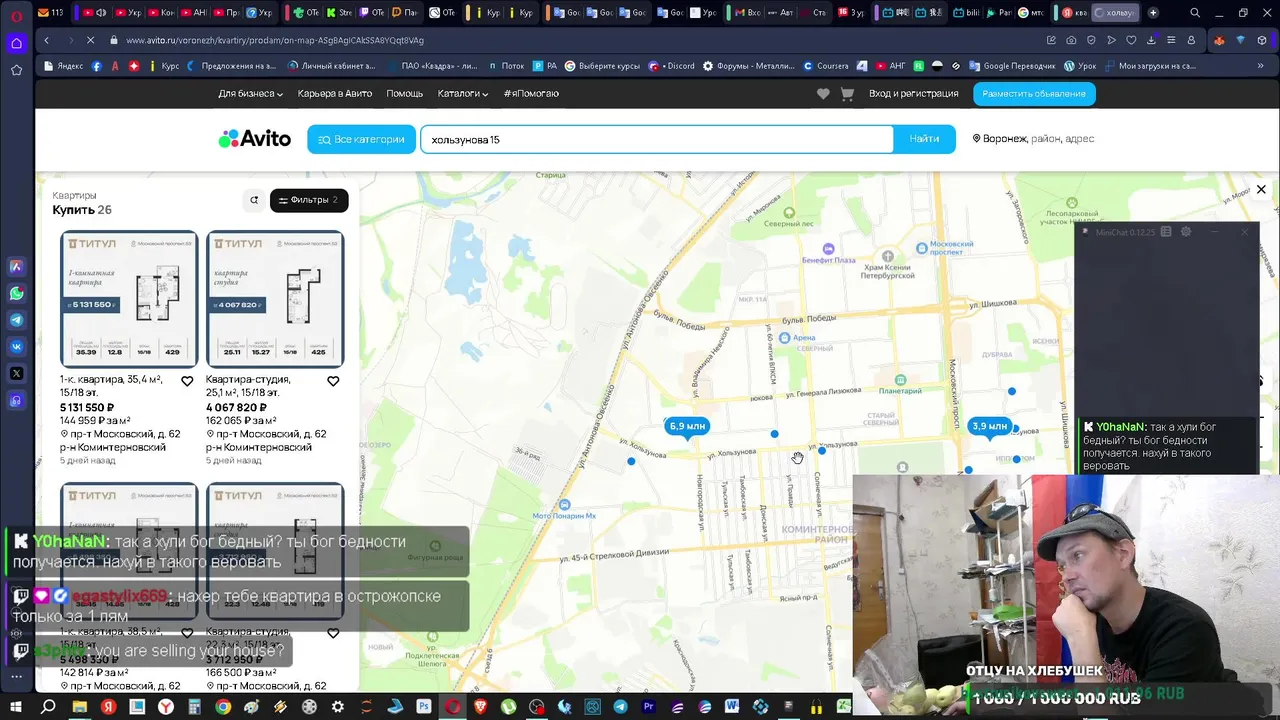Open Opera bookmarks star in sidebar

[16, 70]
